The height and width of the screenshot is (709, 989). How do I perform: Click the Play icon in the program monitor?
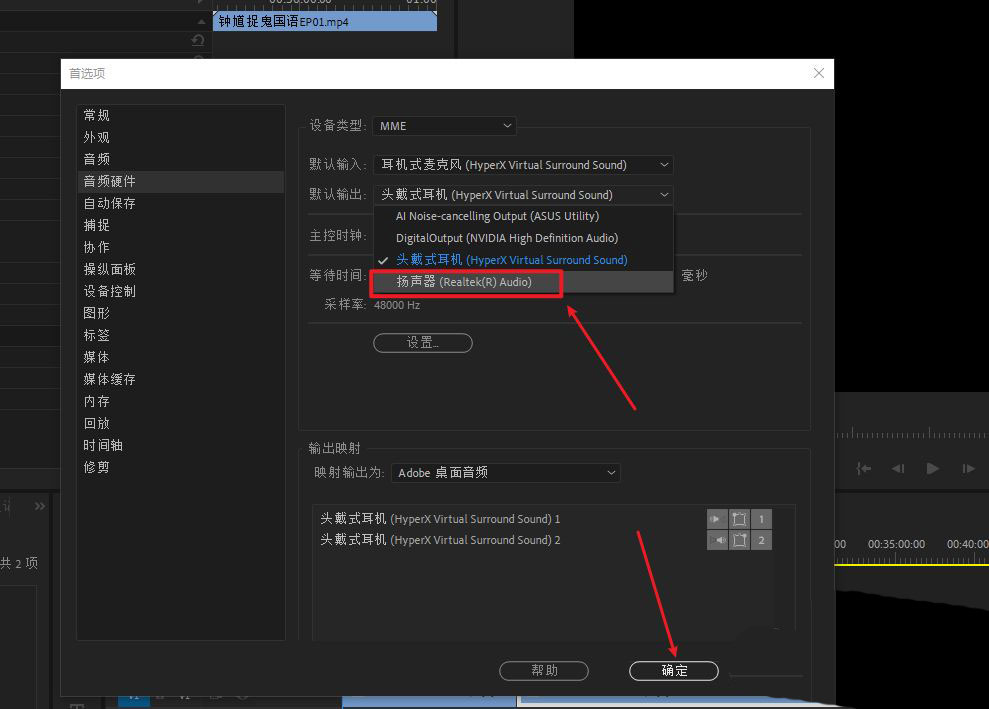[x=932, y=468]
